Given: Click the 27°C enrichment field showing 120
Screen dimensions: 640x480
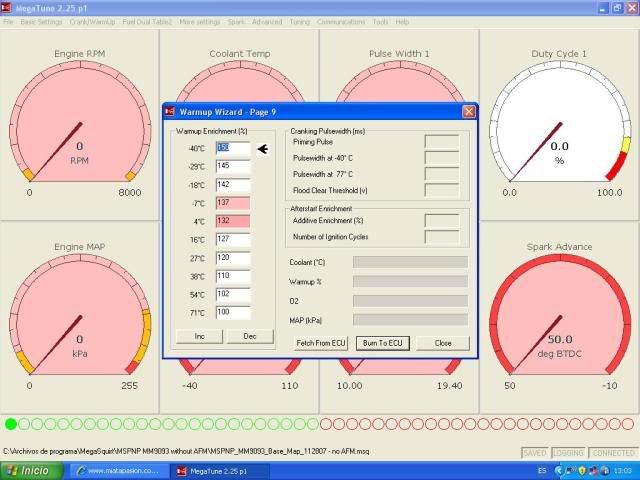Looking at the screenshot, I should click(x=233, y=258).
